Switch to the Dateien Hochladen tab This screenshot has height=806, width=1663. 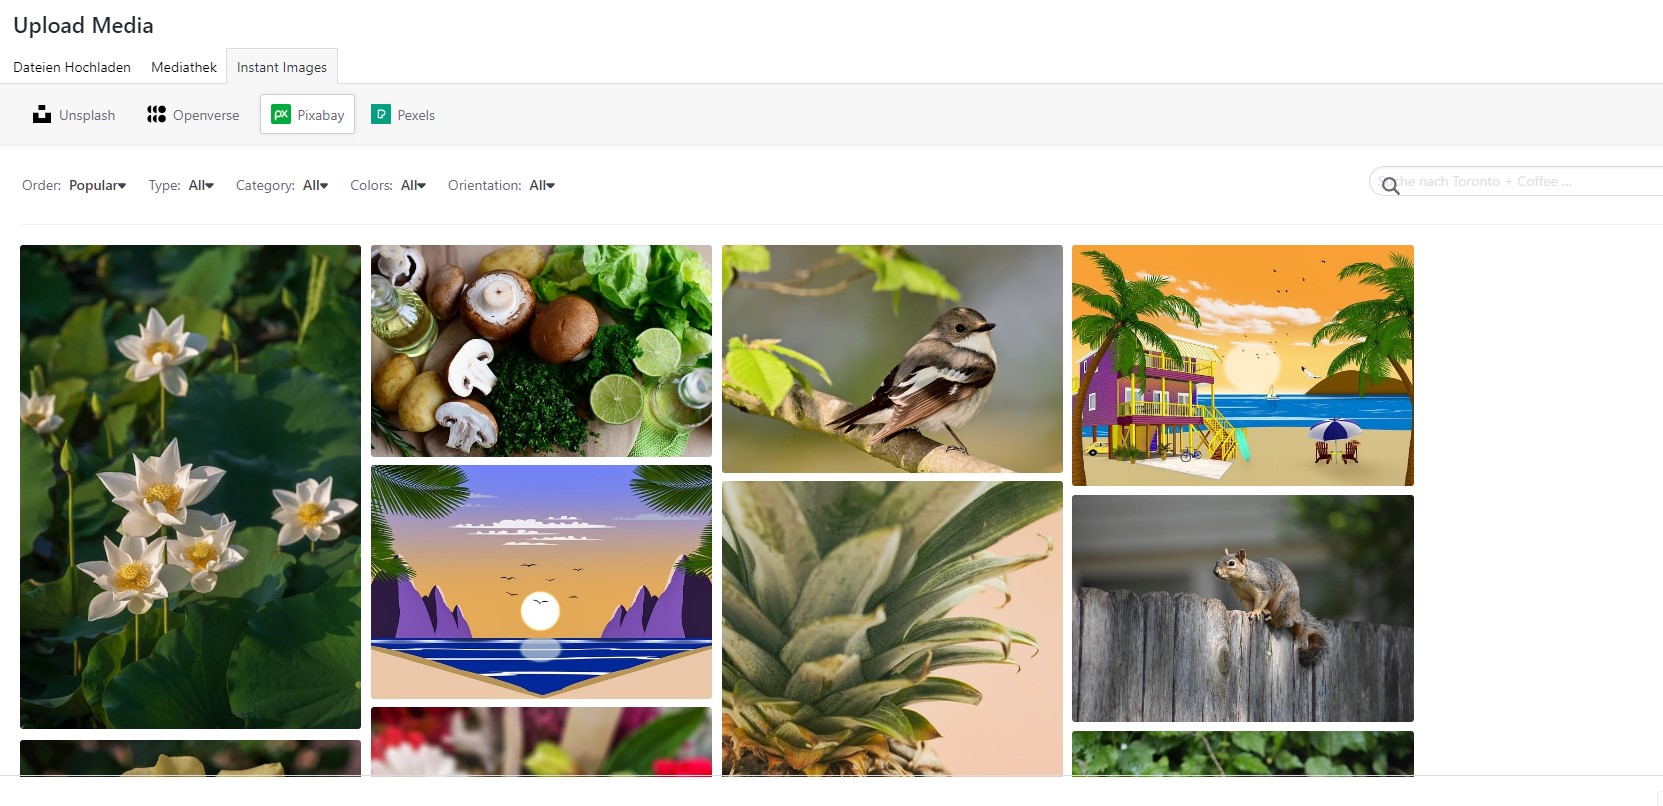pyautogui.click(x=72, y=67)
